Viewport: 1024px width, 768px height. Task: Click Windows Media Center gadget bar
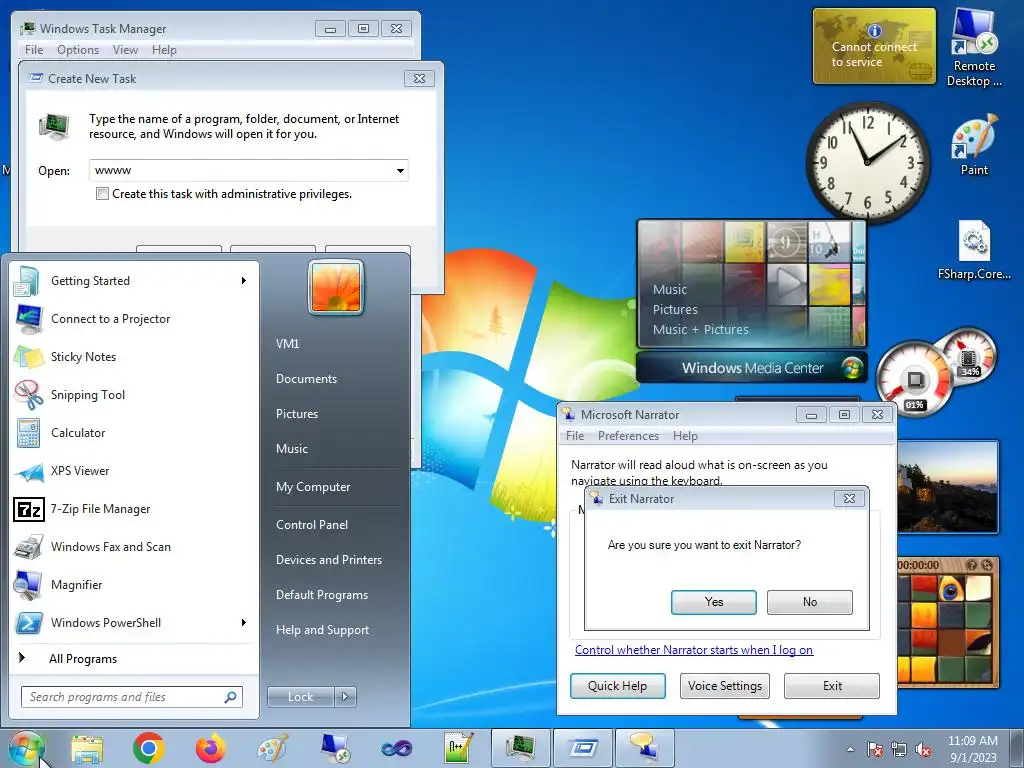point(752,368)
